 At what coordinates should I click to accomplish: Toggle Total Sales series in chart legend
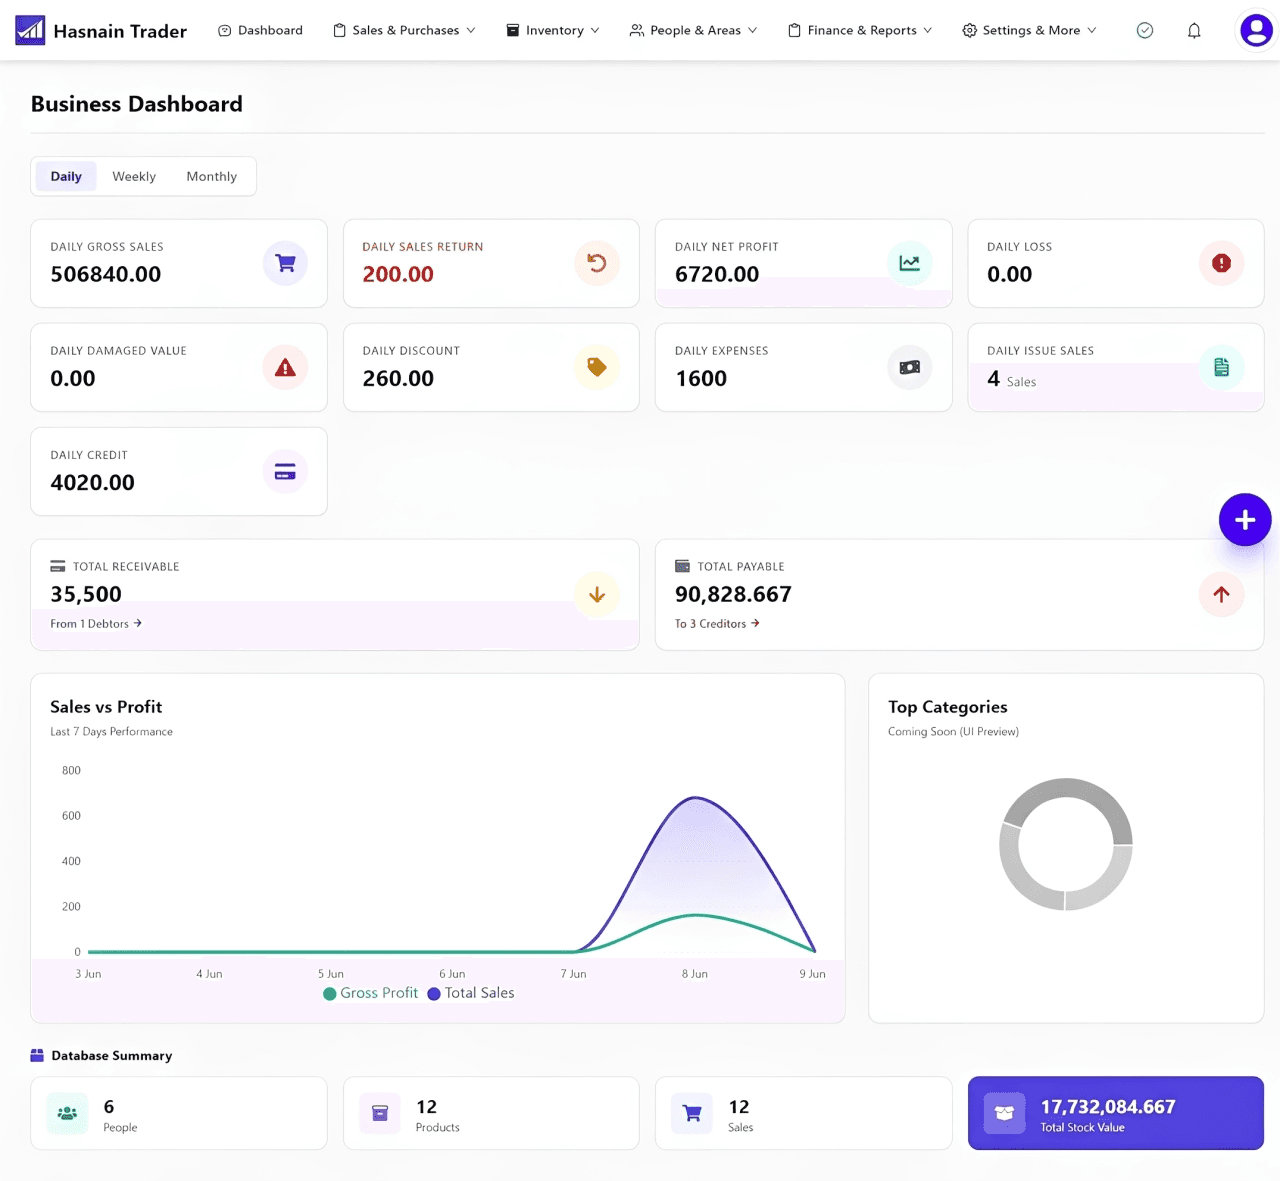pyautogui.click(x=471, y=993)
